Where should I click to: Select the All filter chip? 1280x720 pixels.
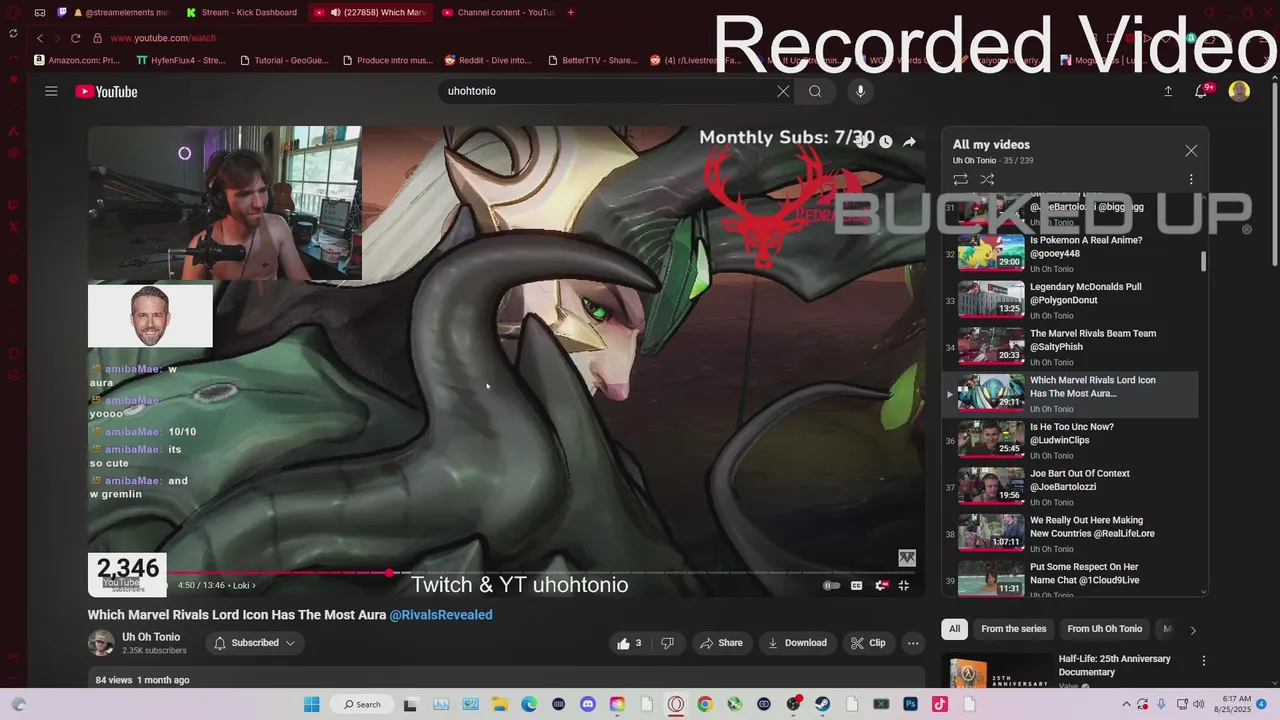pos(955,629)
